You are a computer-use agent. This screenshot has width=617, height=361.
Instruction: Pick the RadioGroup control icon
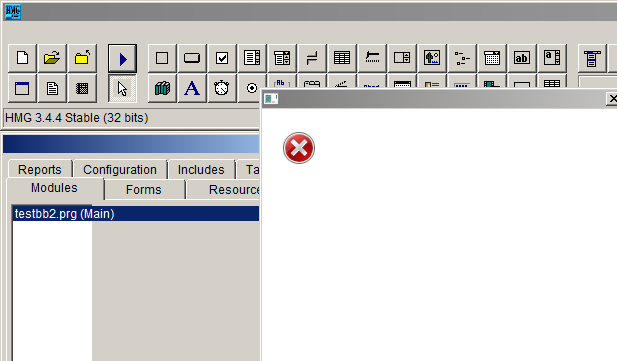tap(249, 88)
